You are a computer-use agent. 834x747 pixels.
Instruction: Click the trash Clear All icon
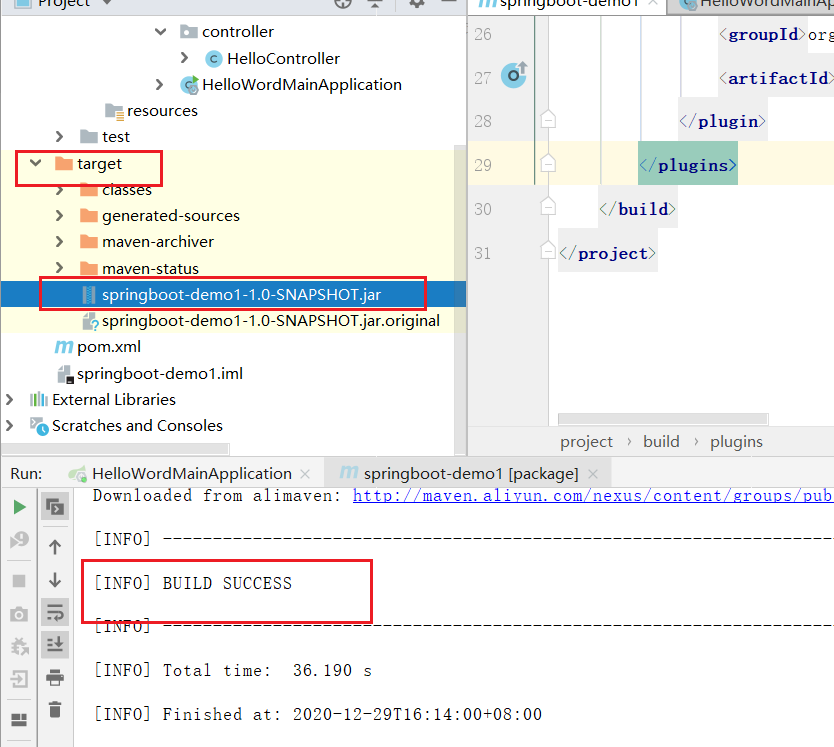pyautogui.click(x=55, y=710)
